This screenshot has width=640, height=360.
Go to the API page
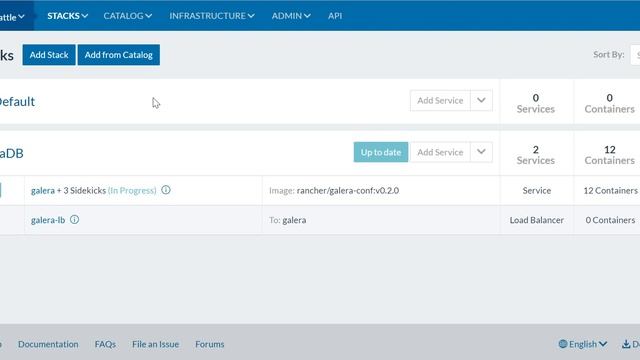tap(335, 16)
